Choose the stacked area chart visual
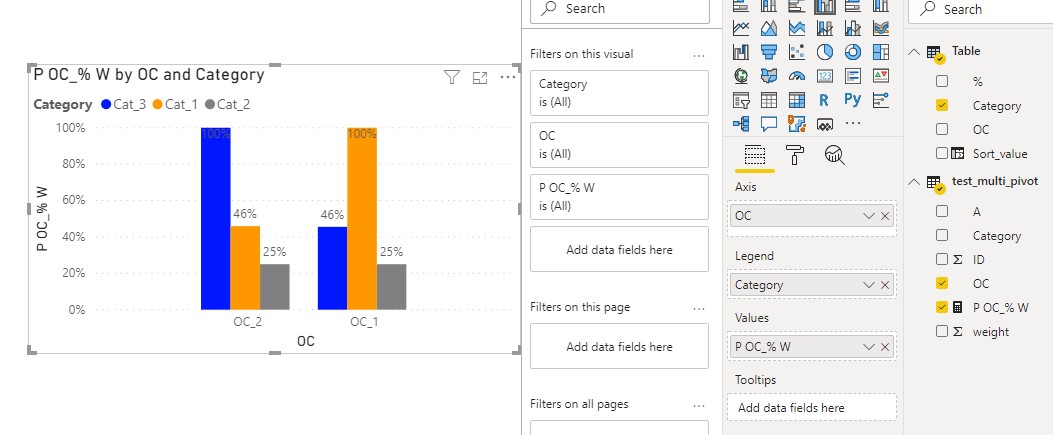 coord(797,28)
